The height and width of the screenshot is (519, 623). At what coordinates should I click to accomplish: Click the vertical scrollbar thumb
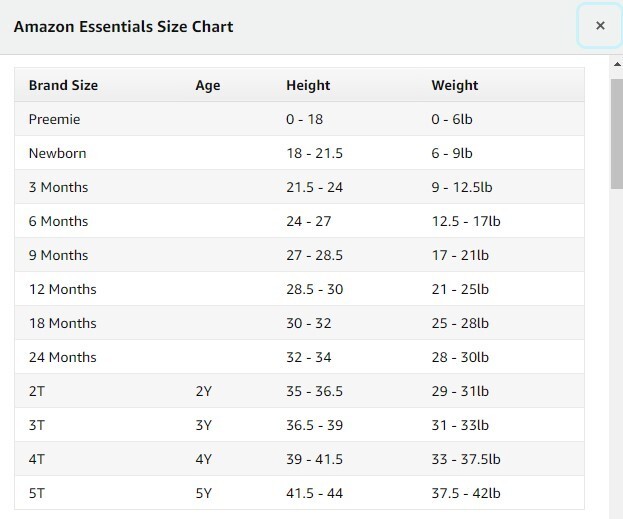(x=616, y=132)
